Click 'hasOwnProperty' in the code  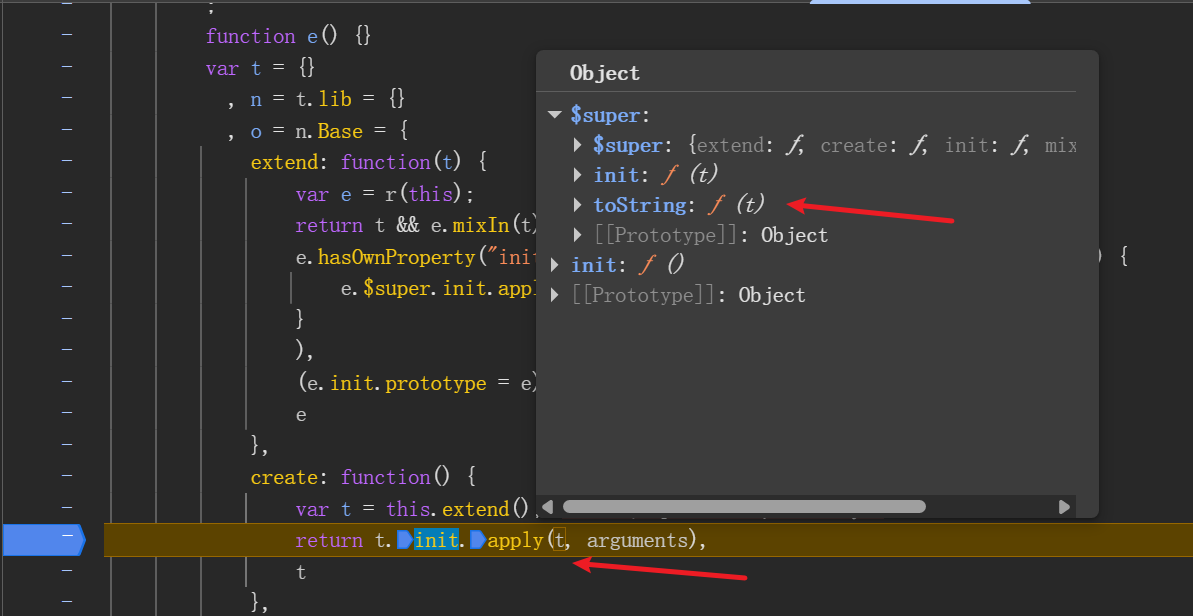tap(398, 257)
